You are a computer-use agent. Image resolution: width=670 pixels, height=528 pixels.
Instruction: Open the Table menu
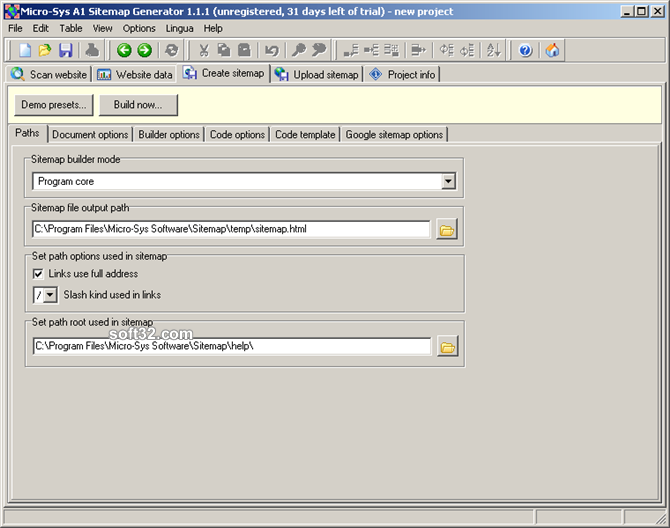pos(71,29)
